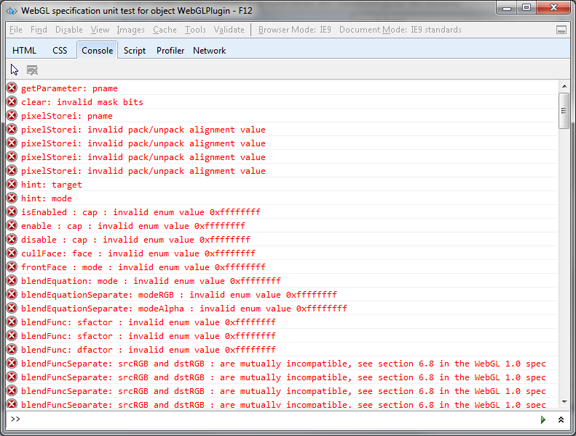576x436 pixels.
Task: Click the 'clear: invalid mask bits' message
Action: (x=82, y=102)
